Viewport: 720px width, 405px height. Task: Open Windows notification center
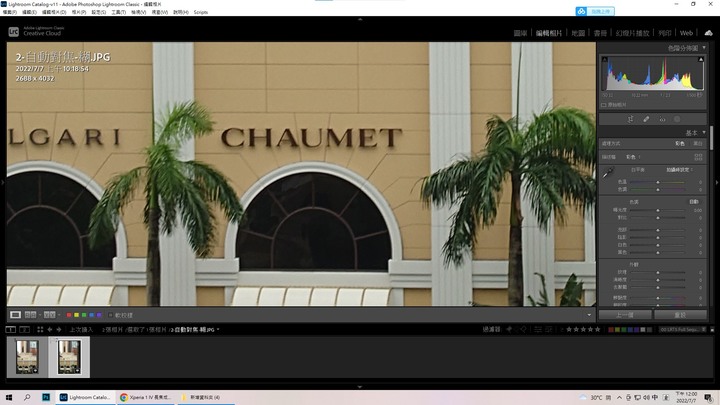(709, 397)
